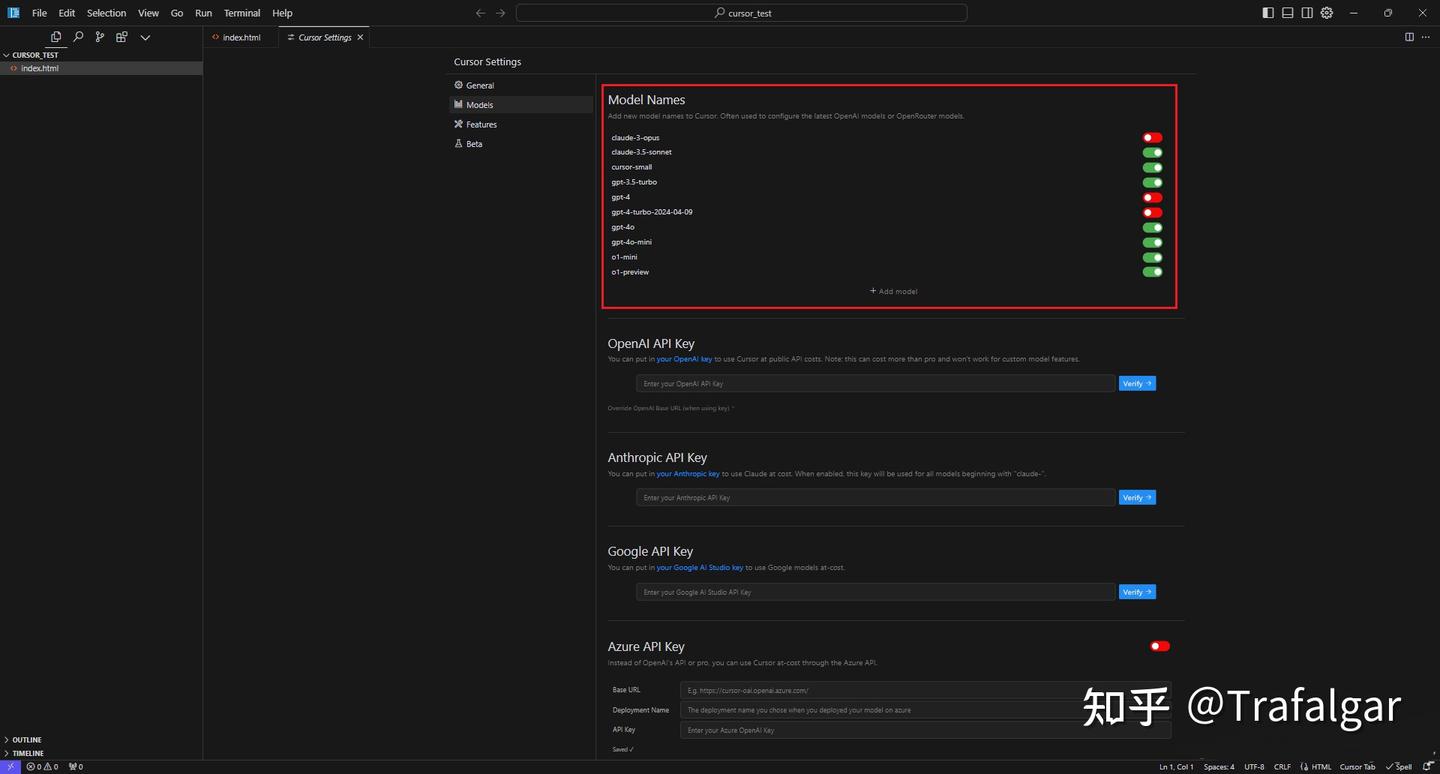Split the editor to the right
The image size is (1440, 774).
[x=1409, y=37]
